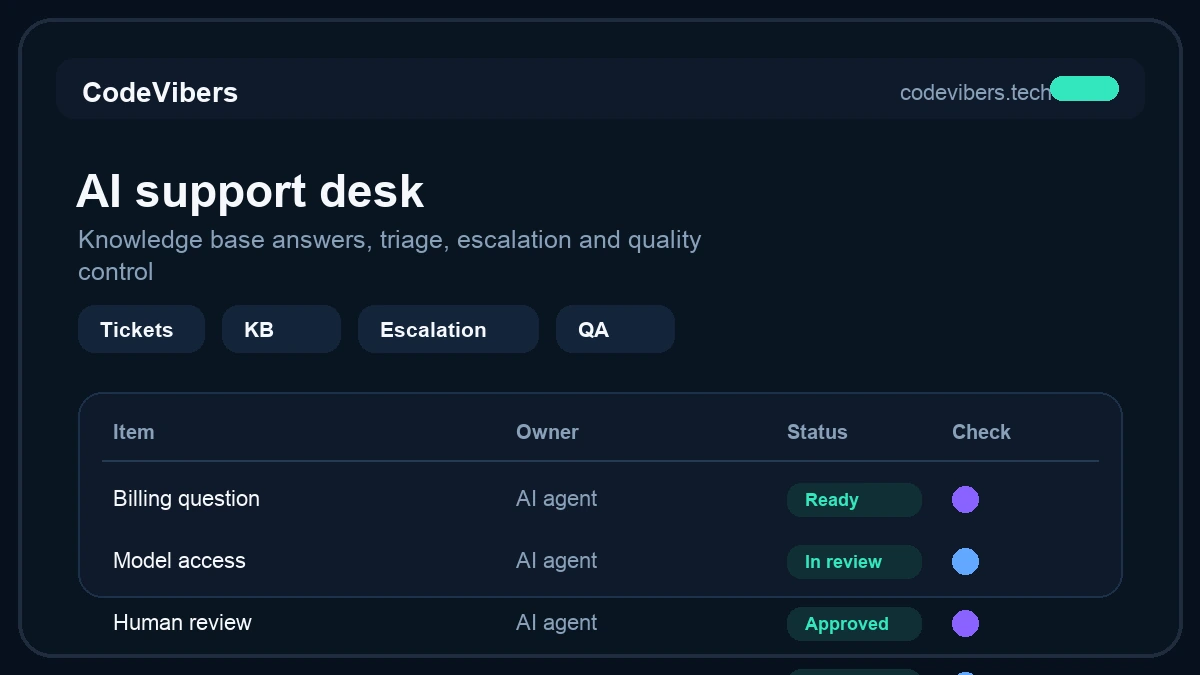The width and height of the screenshot is (1200, 675).
Task: Select the Tickets tab
Action: [141, 329]
